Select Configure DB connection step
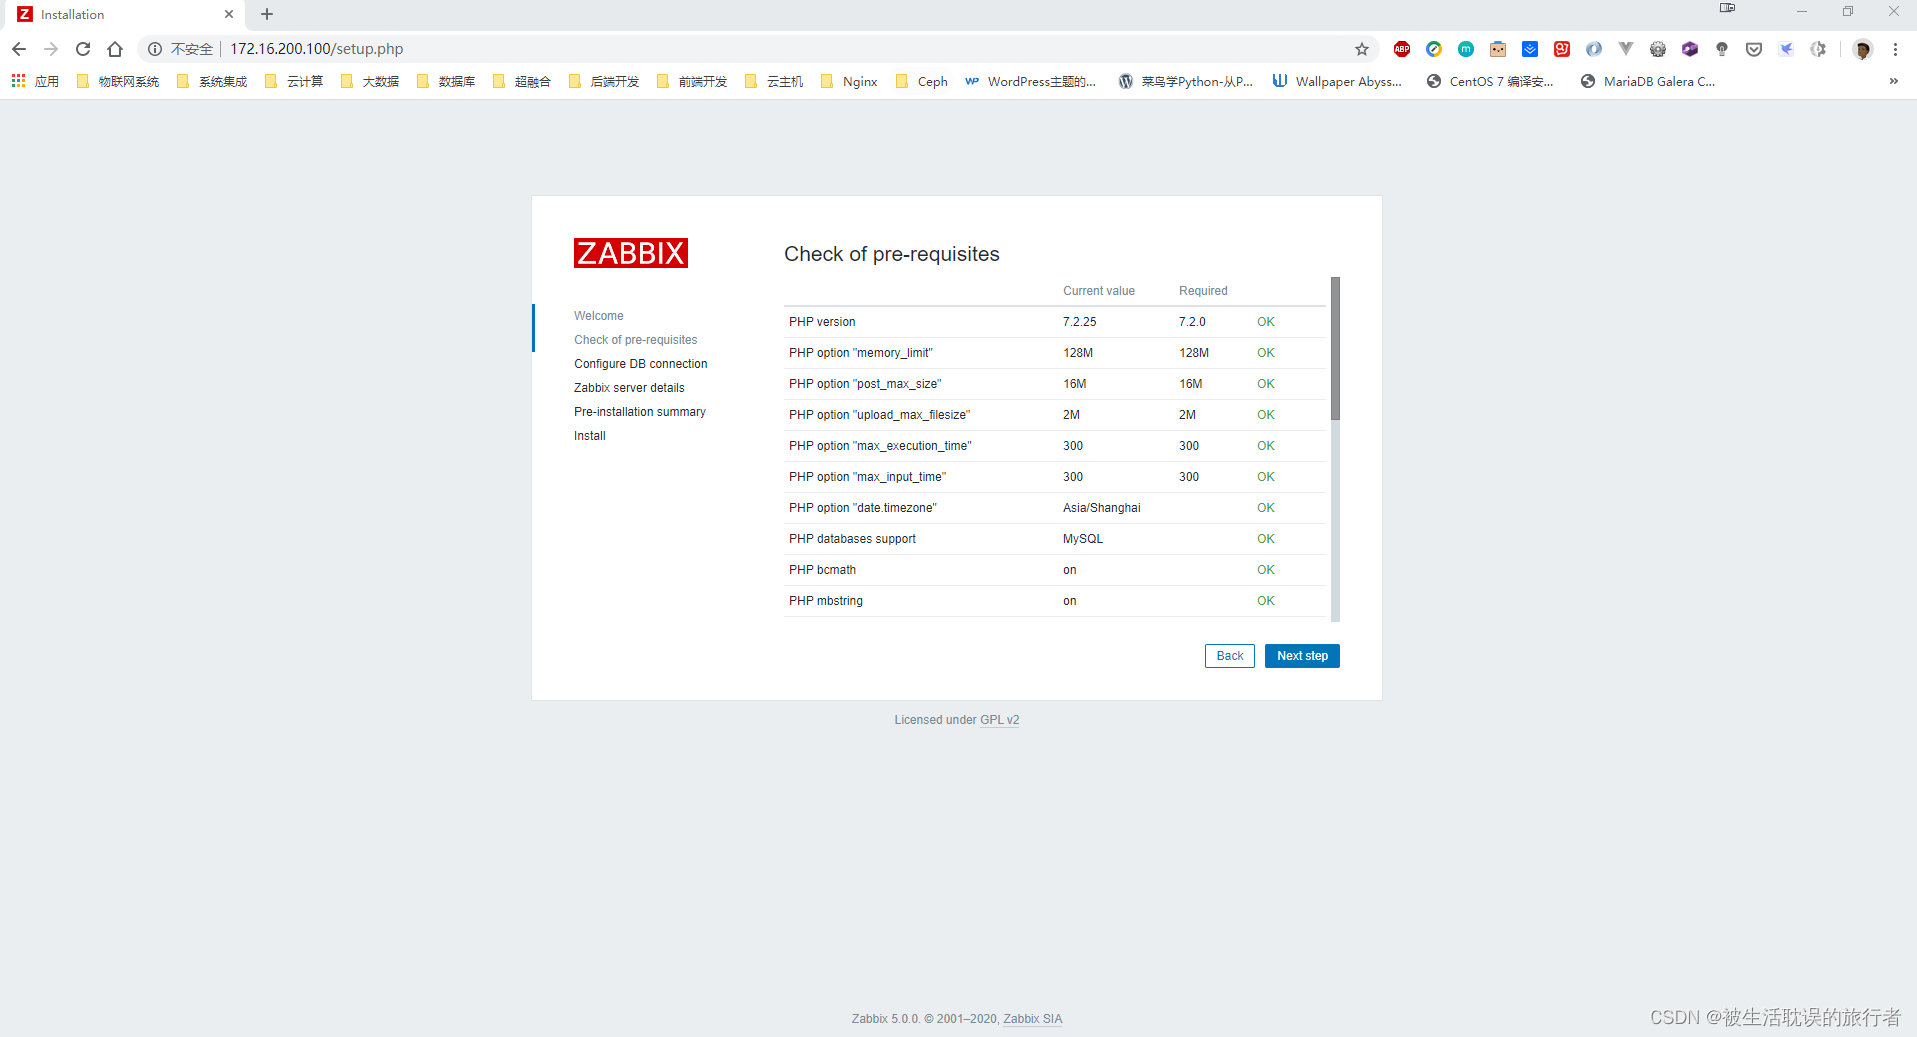The image size is (1917, 1037). (640, 364)
